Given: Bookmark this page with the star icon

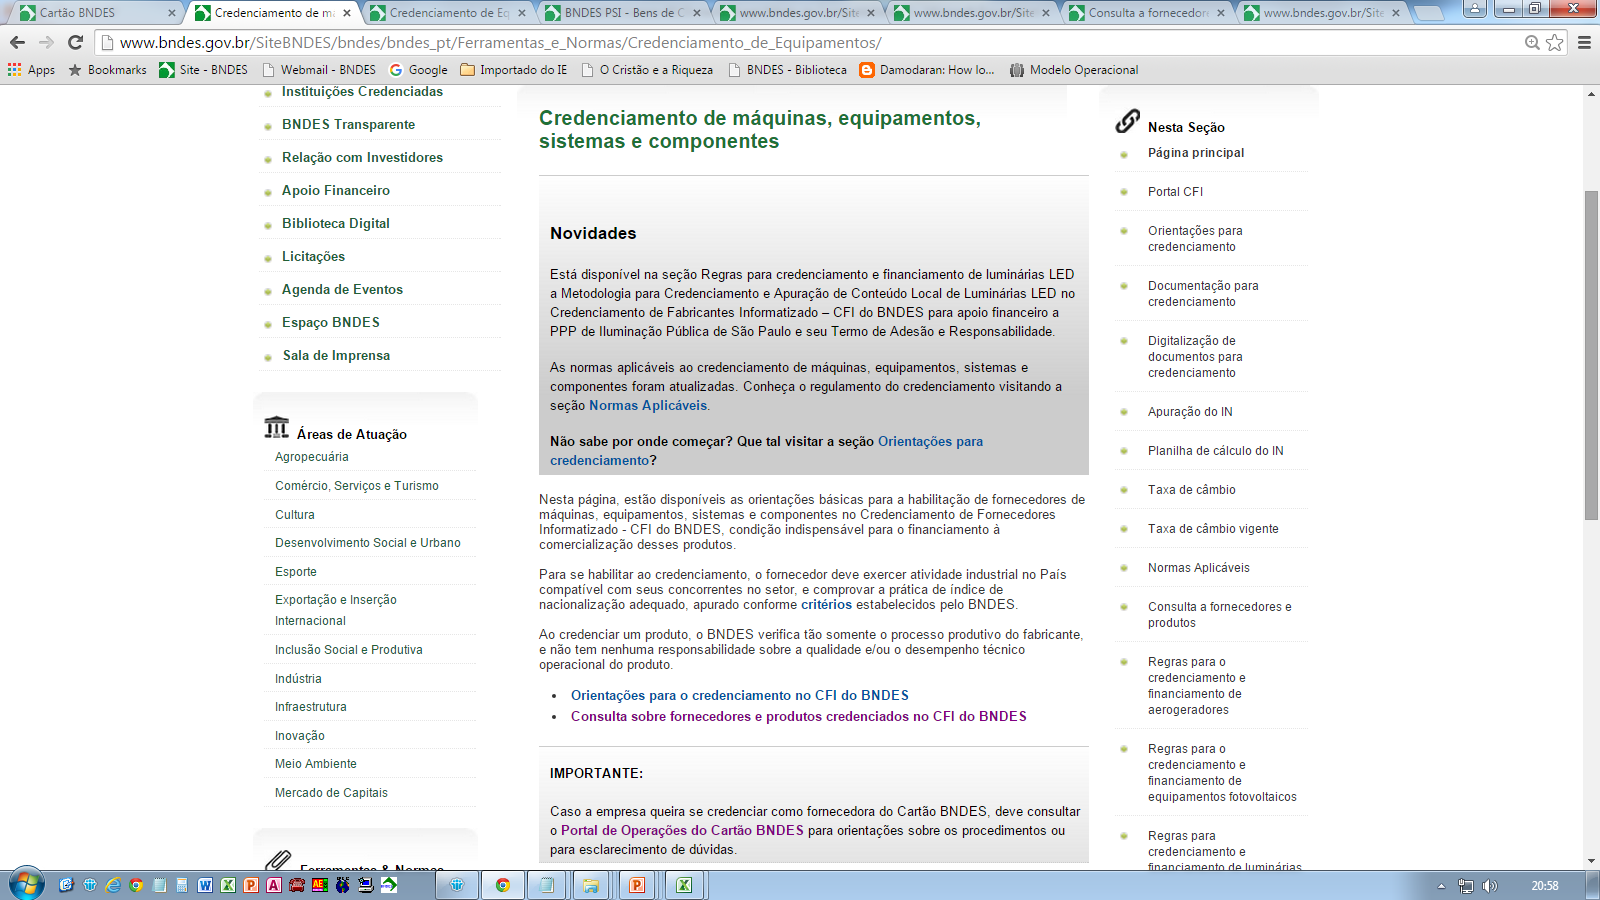Looking at the screenshot, I should (1554, 42).
